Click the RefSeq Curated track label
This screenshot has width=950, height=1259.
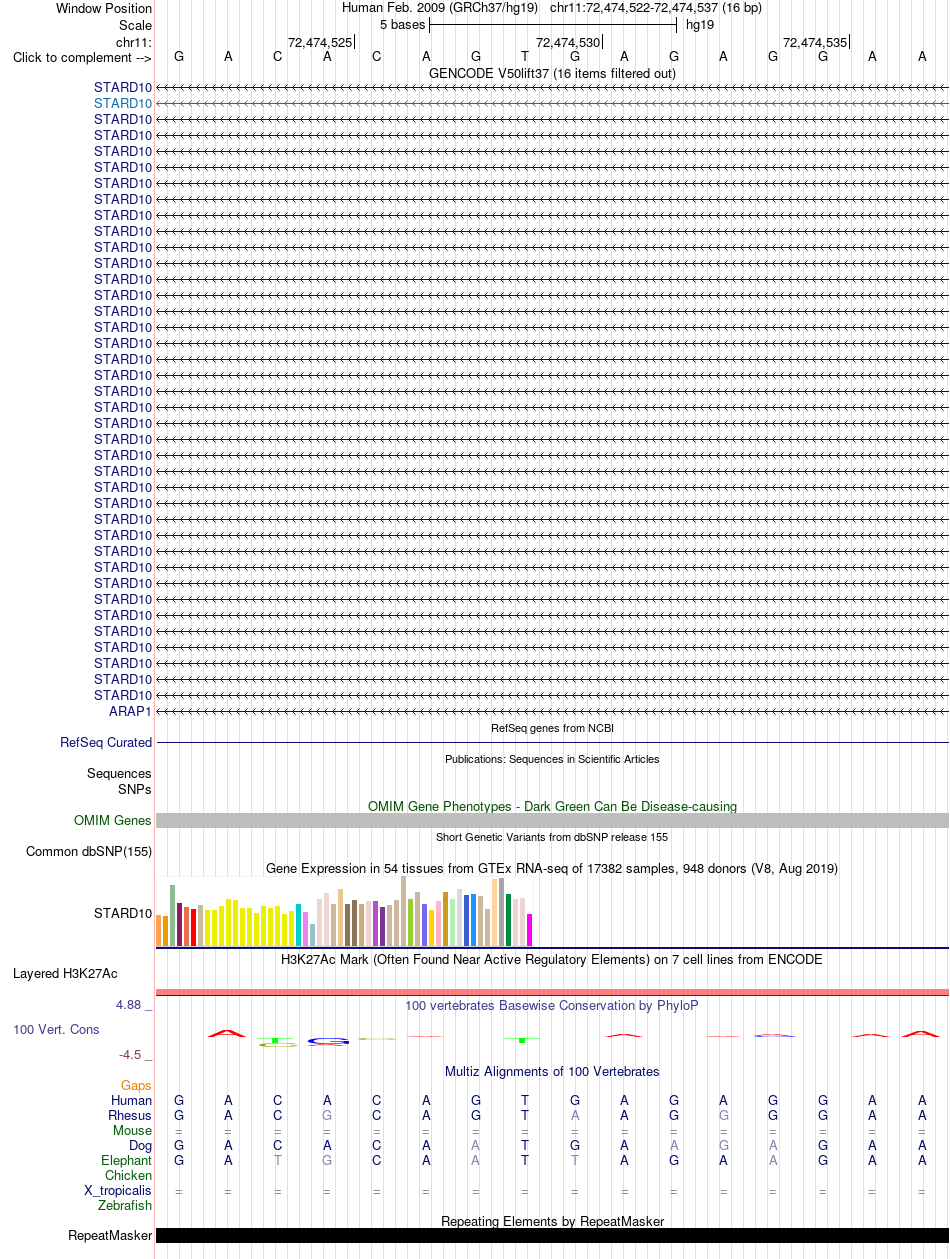106,742
